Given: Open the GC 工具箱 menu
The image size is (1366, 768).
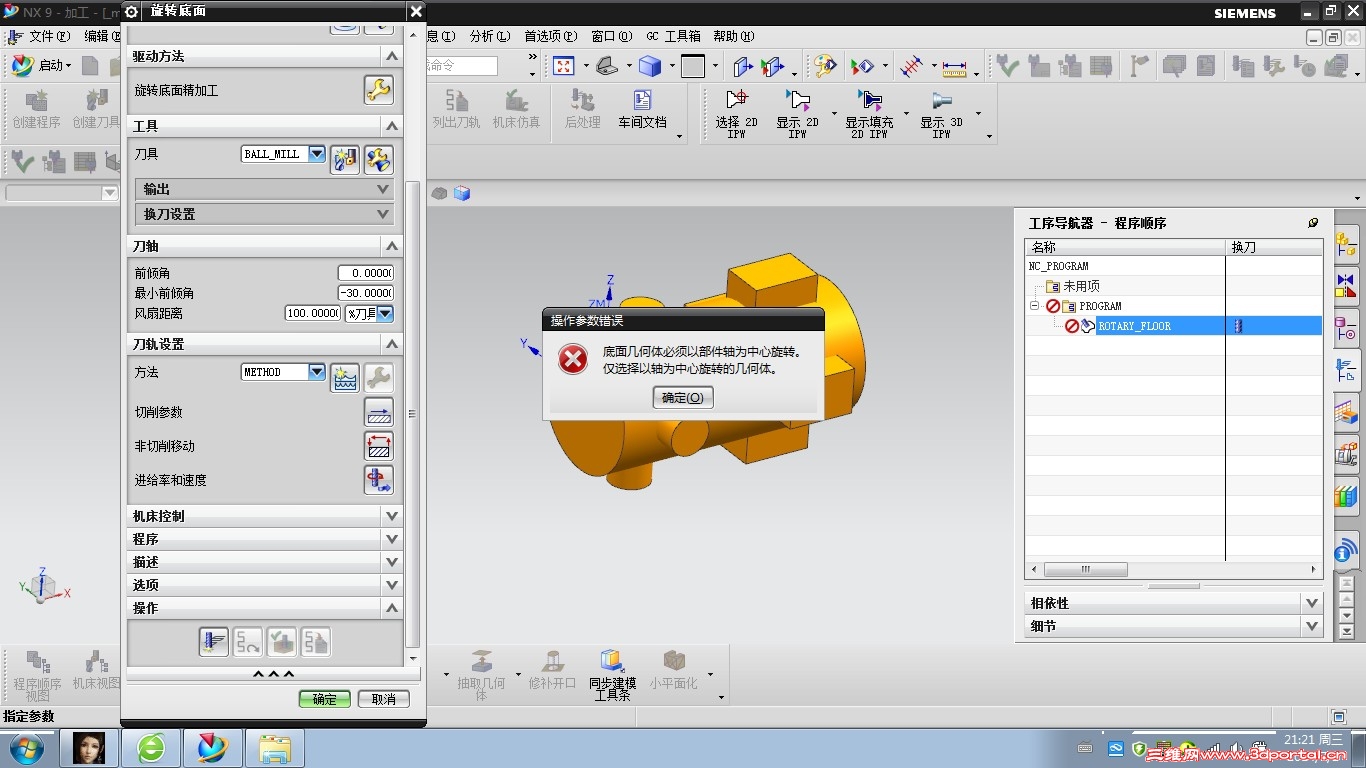Looking at the screenshot, I should (673, 36).
